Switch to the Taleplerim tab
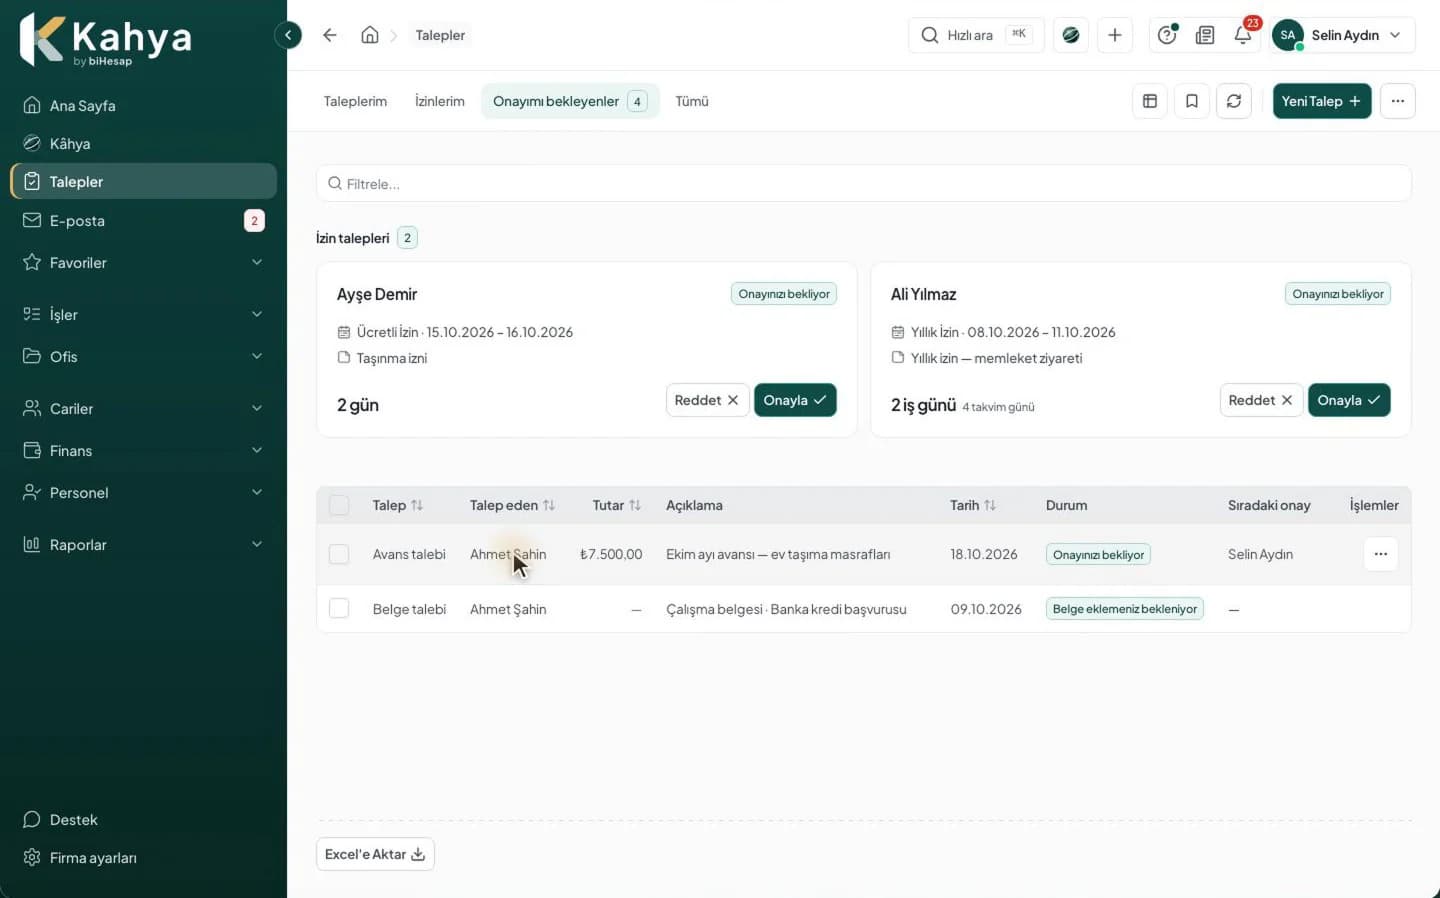1440x898 pixels. coord(355,101)
